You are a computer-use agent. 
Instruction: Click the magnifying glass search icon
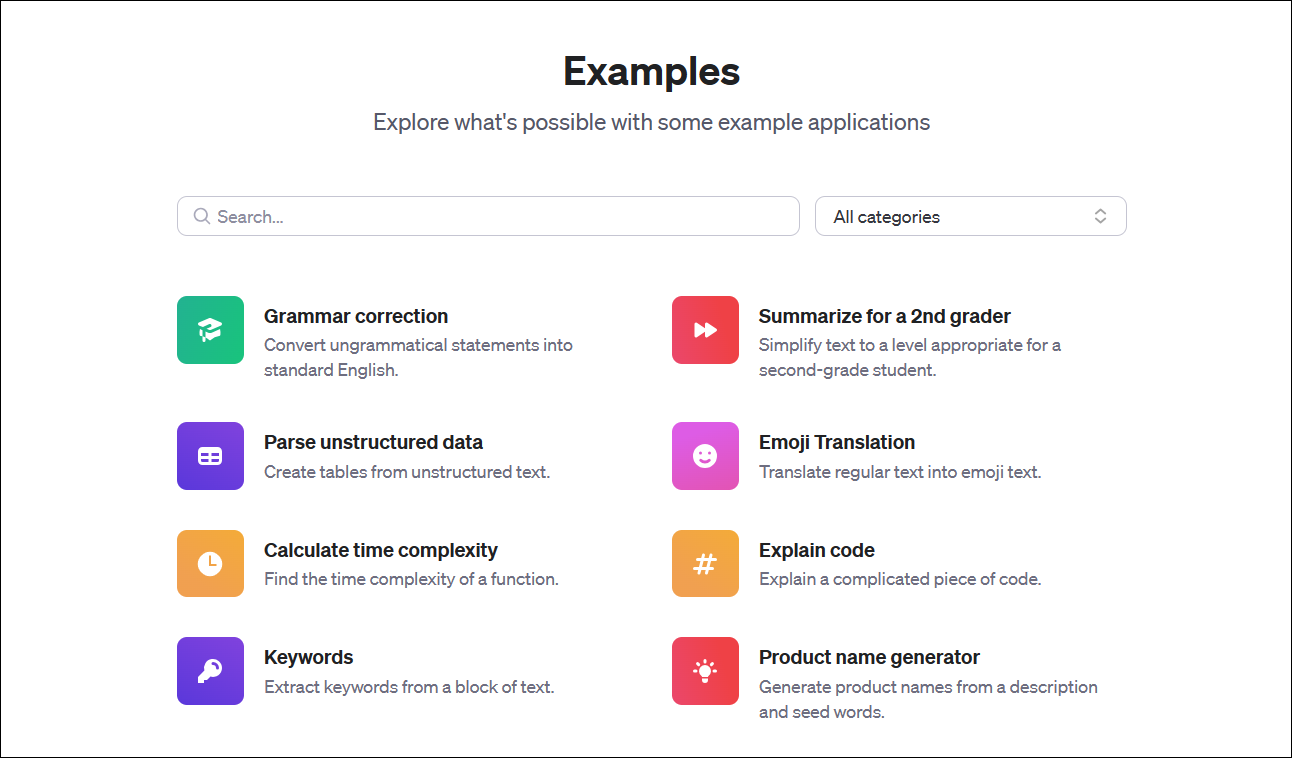202,216
